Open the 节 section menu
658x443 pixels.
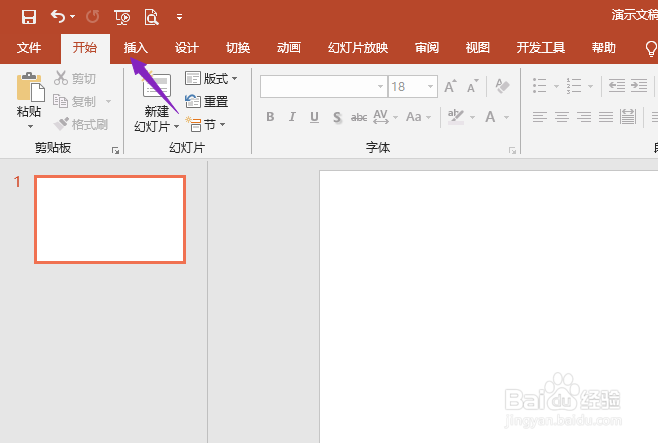(205, 124)
